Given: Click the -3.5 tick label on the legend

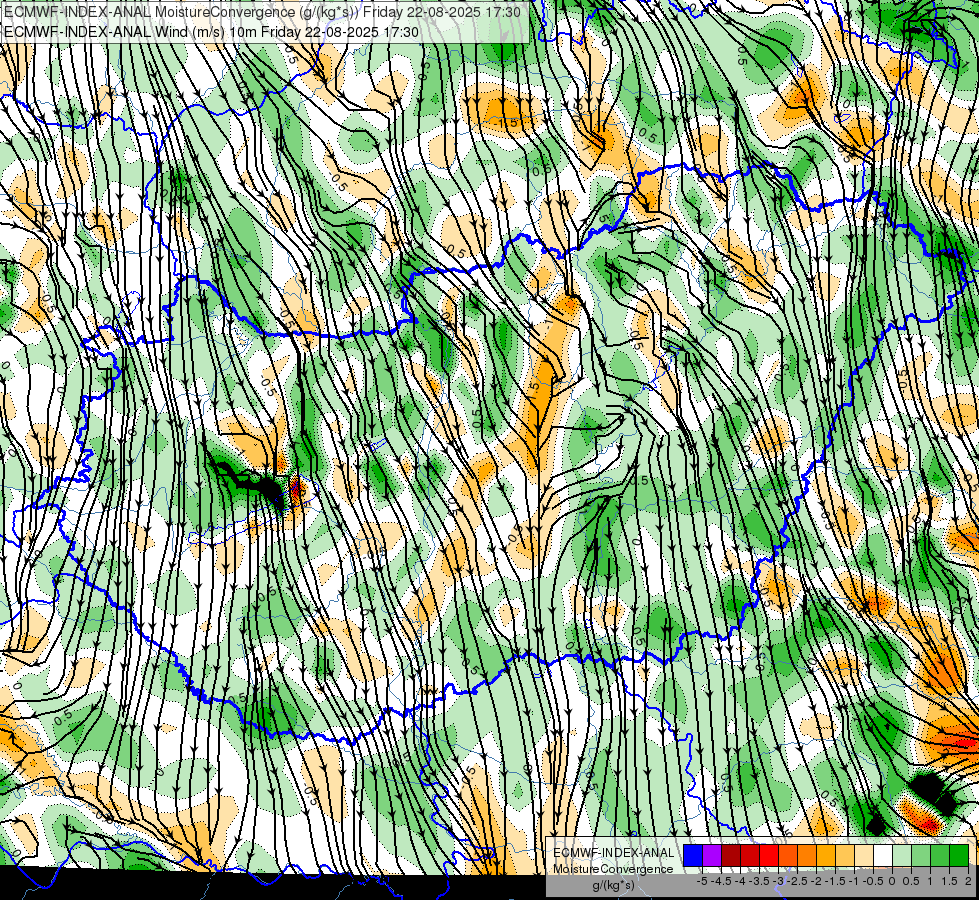Looking at the screenshot, I should click(x=761, y=881).
